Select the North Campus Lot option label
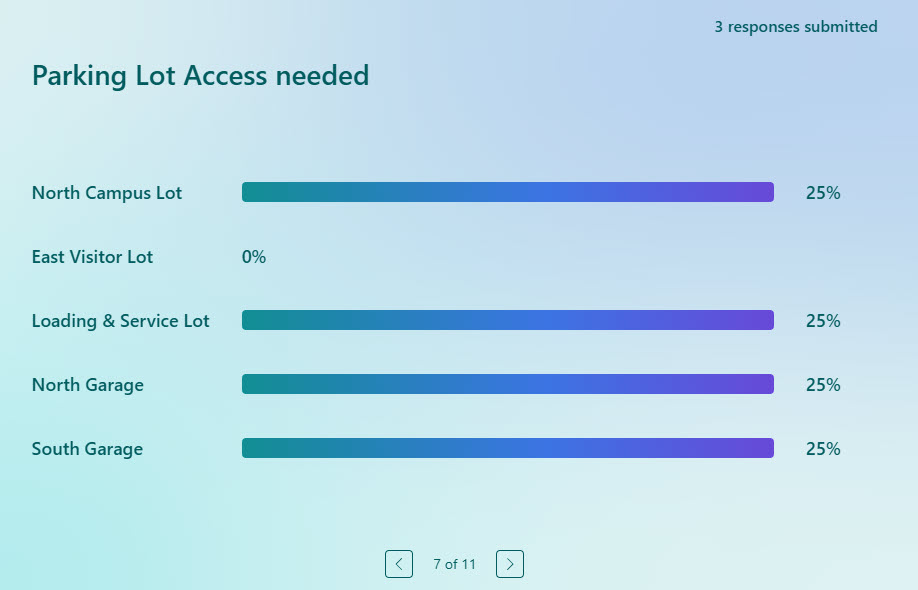918x590 pixels. [106, 192]
